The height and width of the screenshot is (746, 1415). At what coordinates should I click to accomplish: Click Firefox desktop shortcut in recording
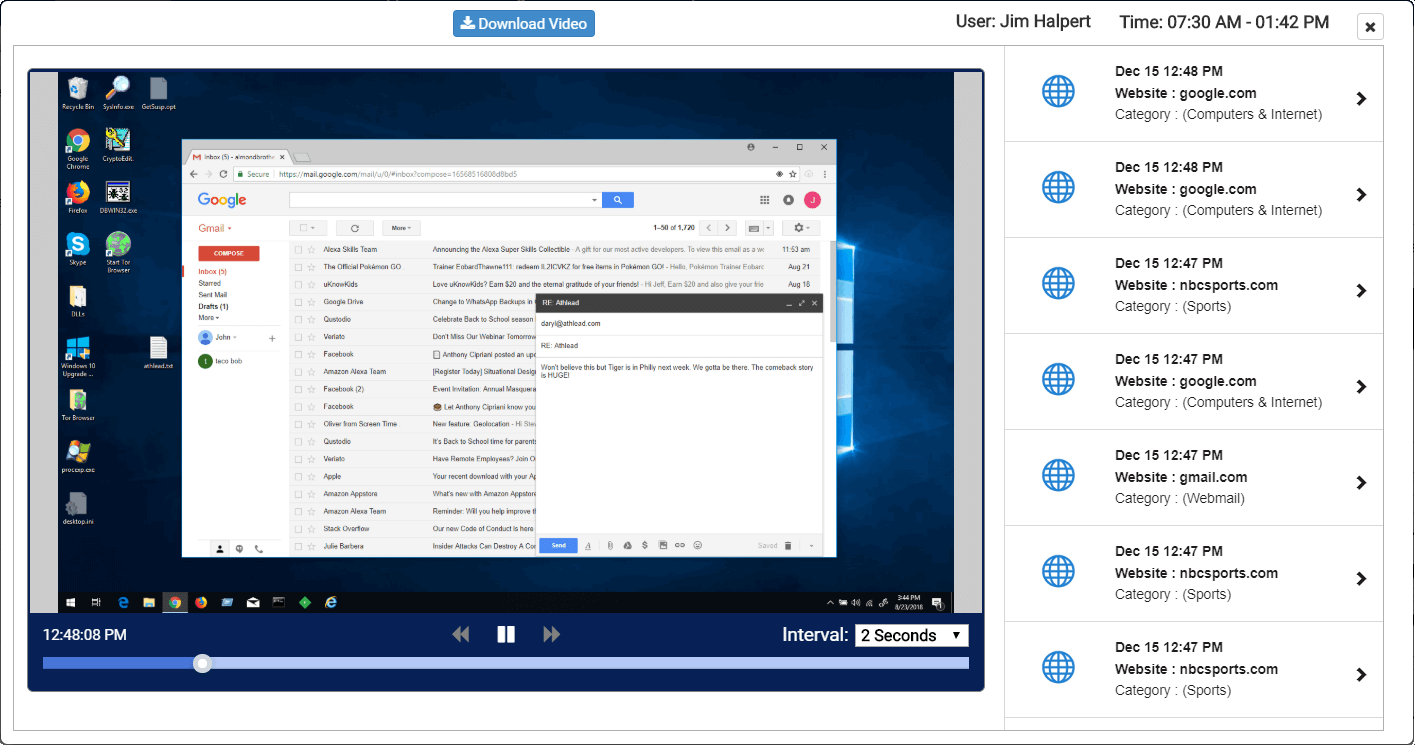[78, 196]
